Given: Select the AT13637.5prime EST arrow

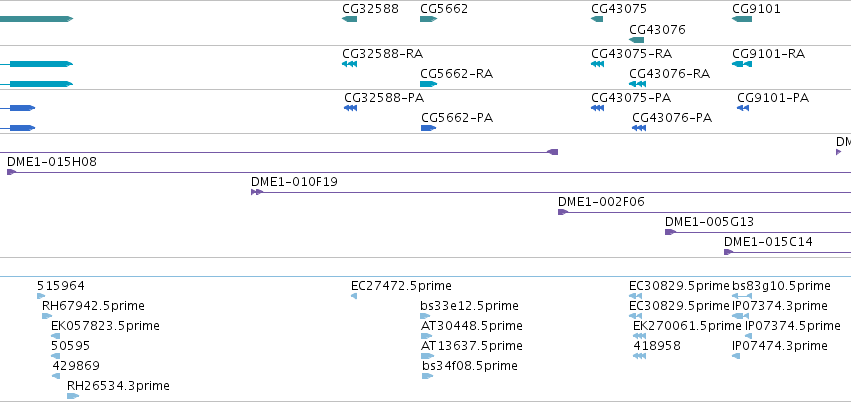Looking at the screenshot, I should click(427, 356).
